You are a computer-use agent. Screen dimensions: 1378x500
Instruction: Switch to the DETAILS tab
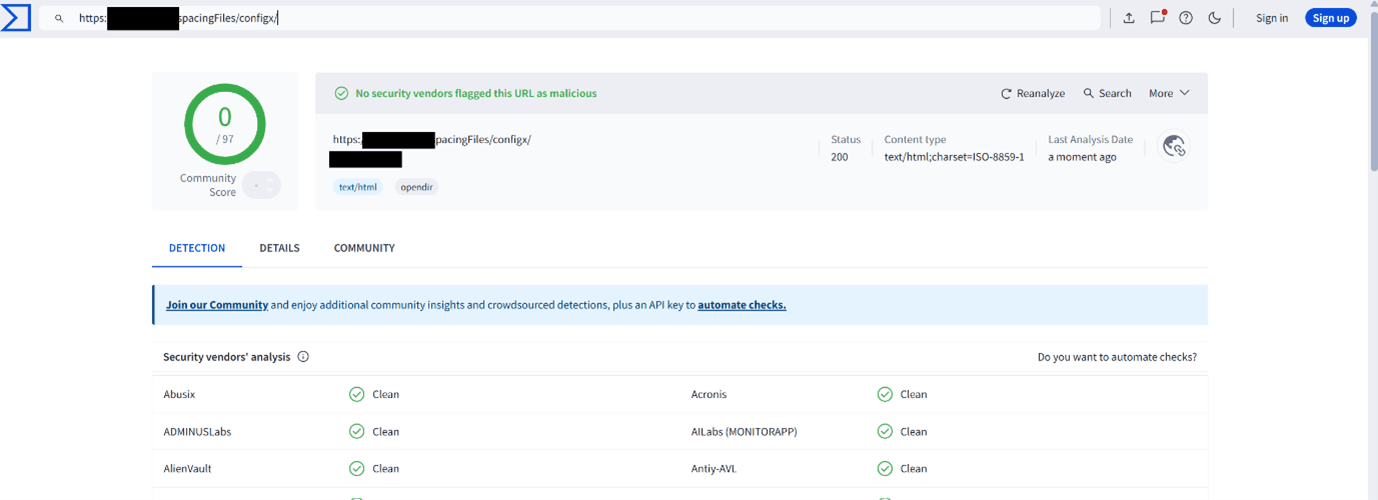pyautogui.click(x=279, y=248)
